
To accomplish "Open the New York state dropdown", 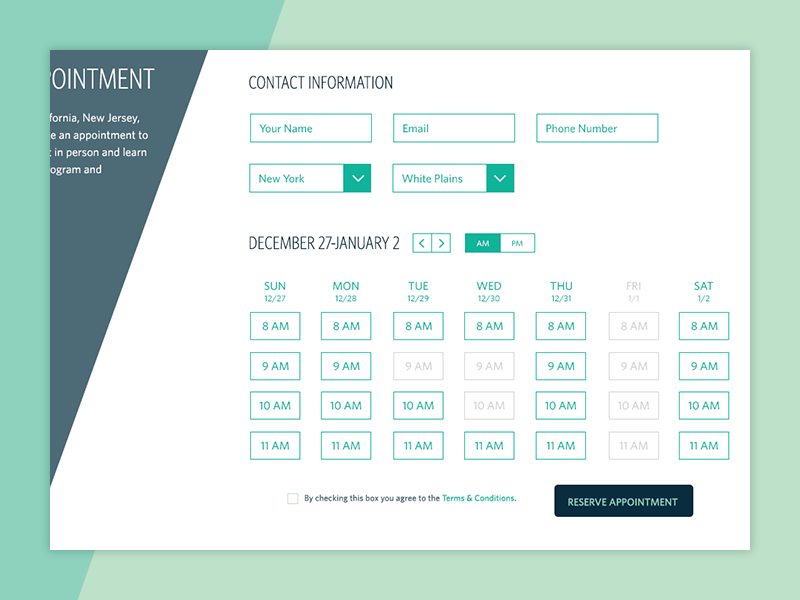I will 310,178.
